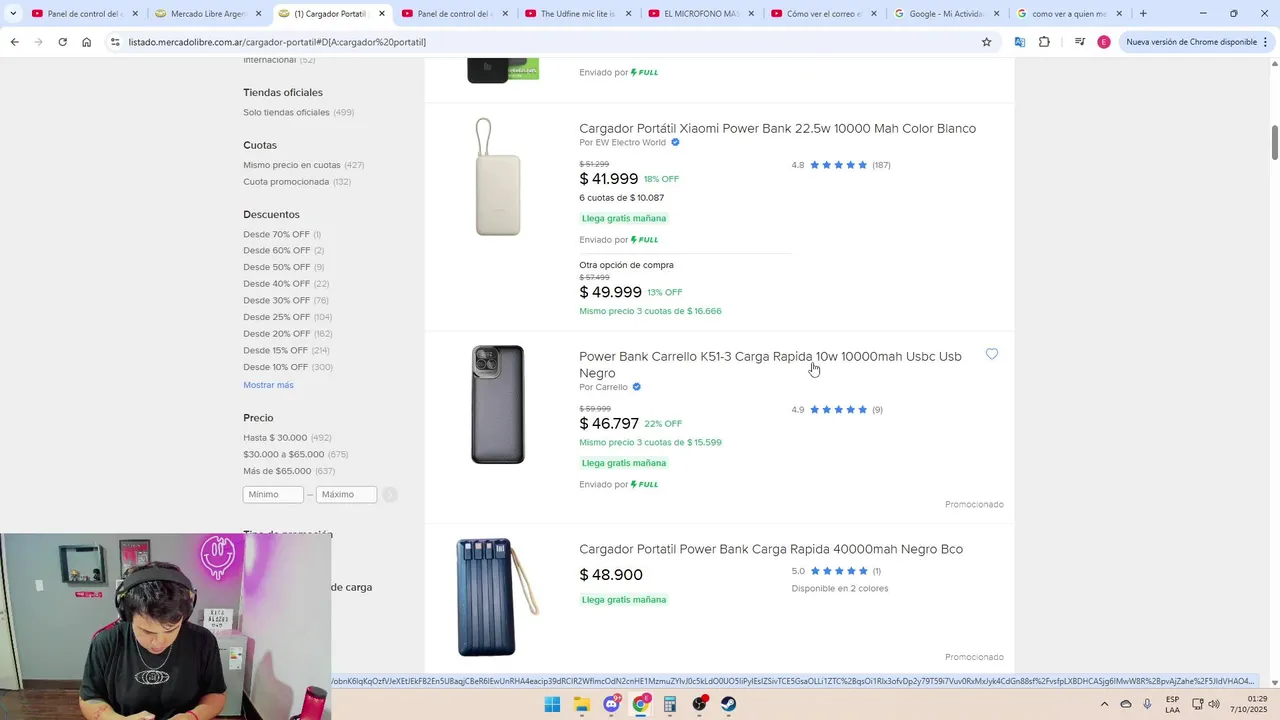This screenshot has height=720, width=1280.
Task: Open Cargador Portátil Xiaomi Power Bank listing
Action: (777, 128)
